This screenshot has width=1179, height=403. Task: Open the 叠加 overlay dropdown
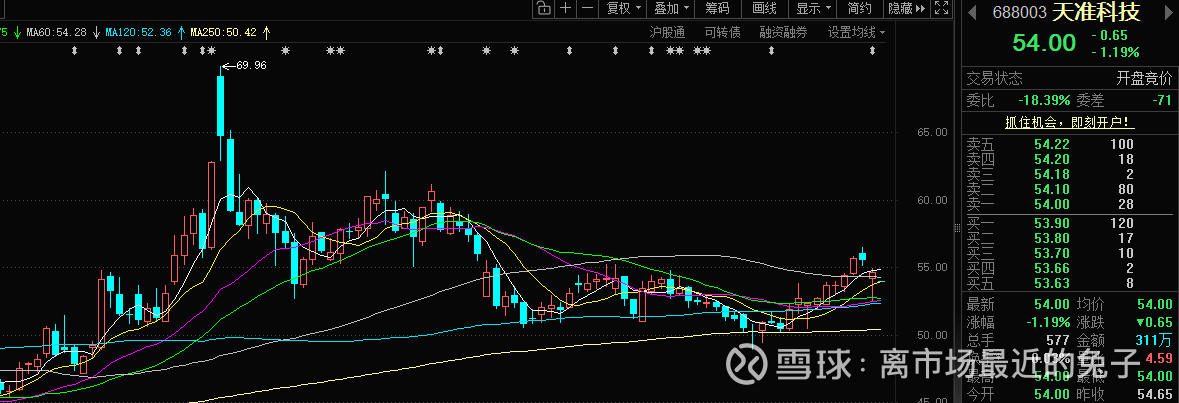[x=671, y=8]
